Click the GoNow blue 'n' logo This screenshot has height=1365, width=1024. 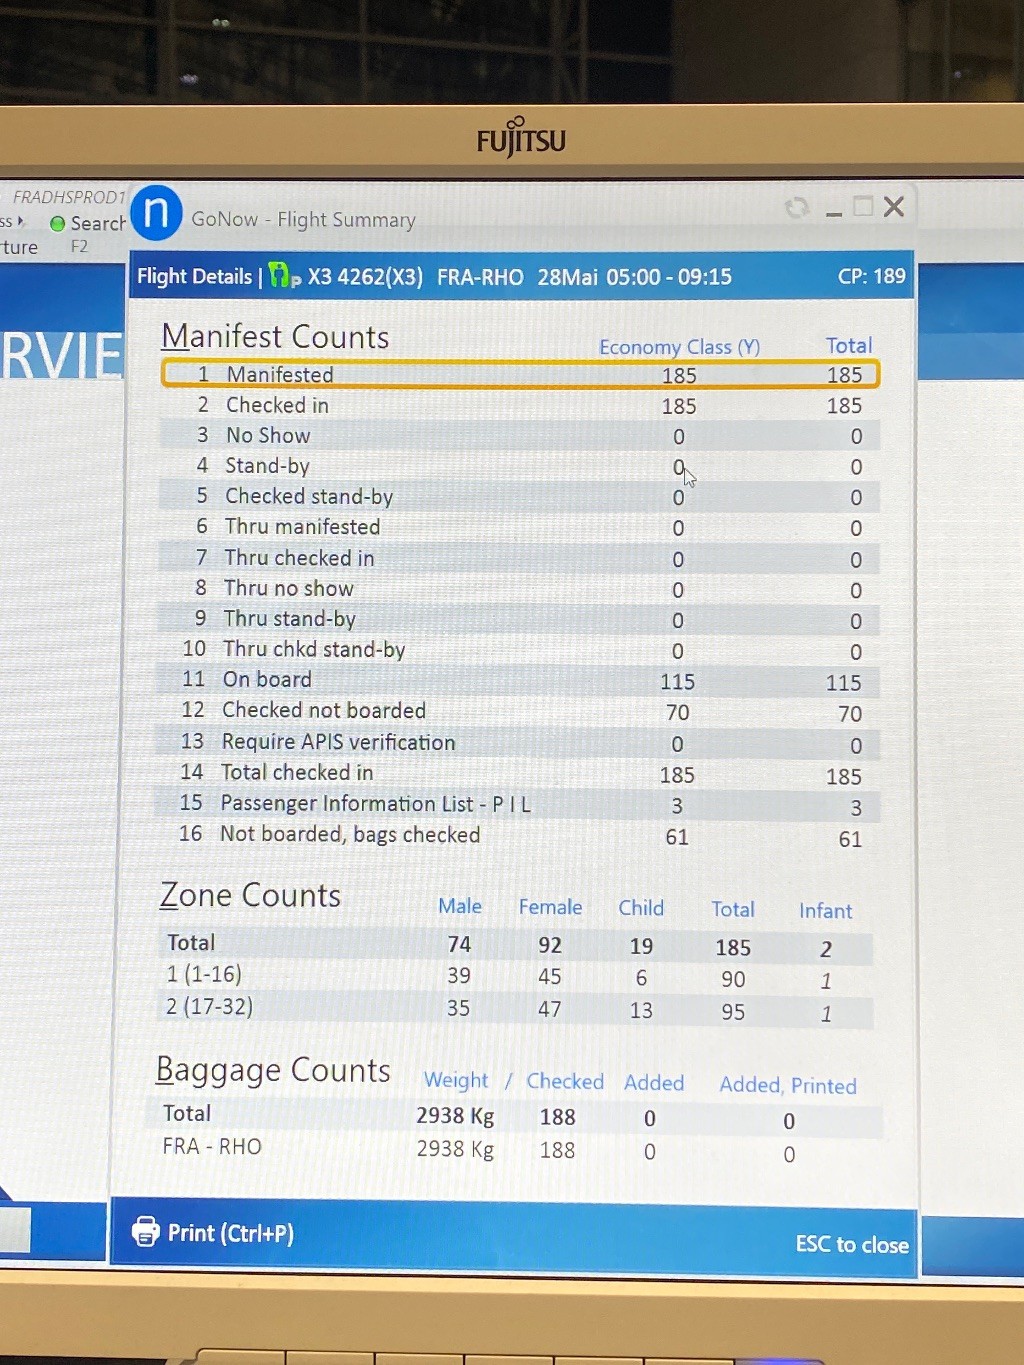[156, 213]
